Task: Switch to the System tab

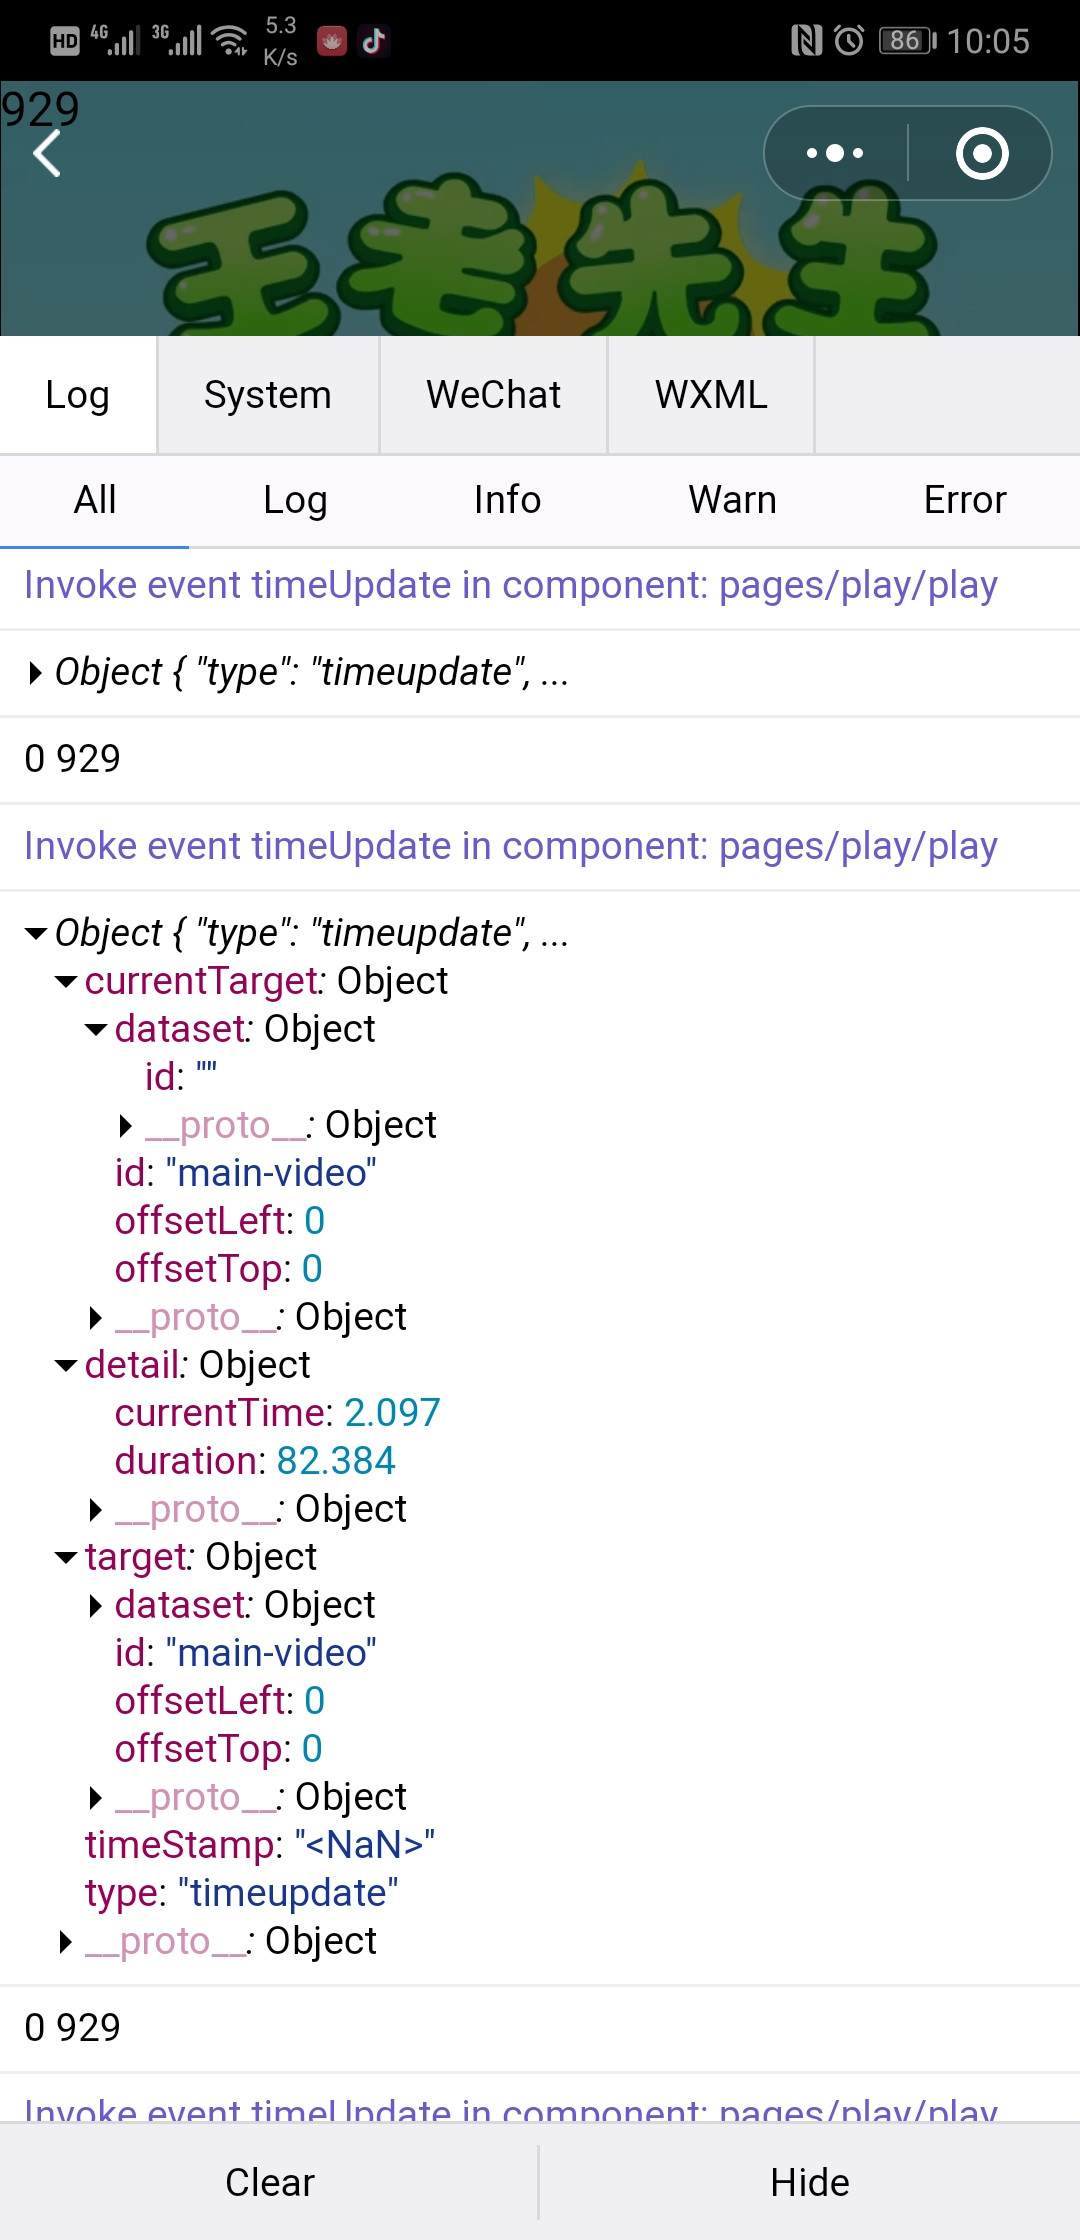Action: pos(268,395)
